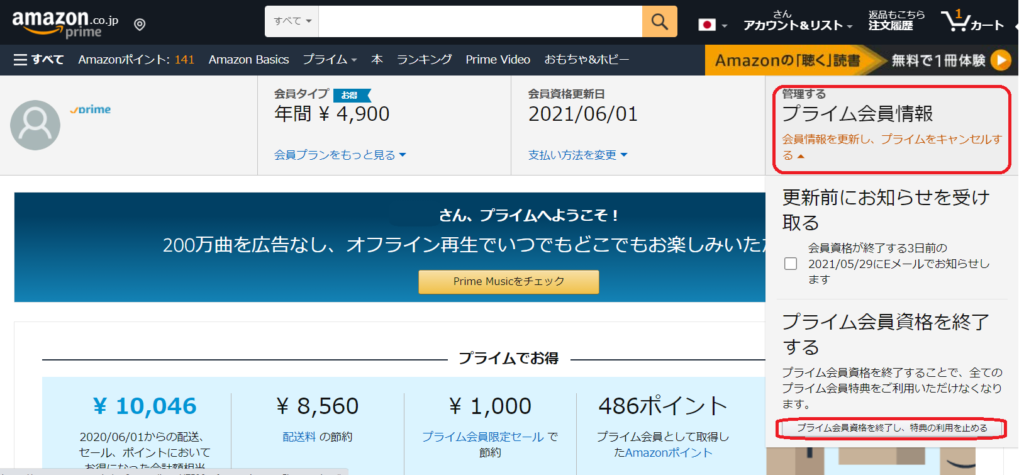Click the 無料で1冊体験 banner text
The height and width of the screenshot is (475, 1024).
click(x=938, y=60)
